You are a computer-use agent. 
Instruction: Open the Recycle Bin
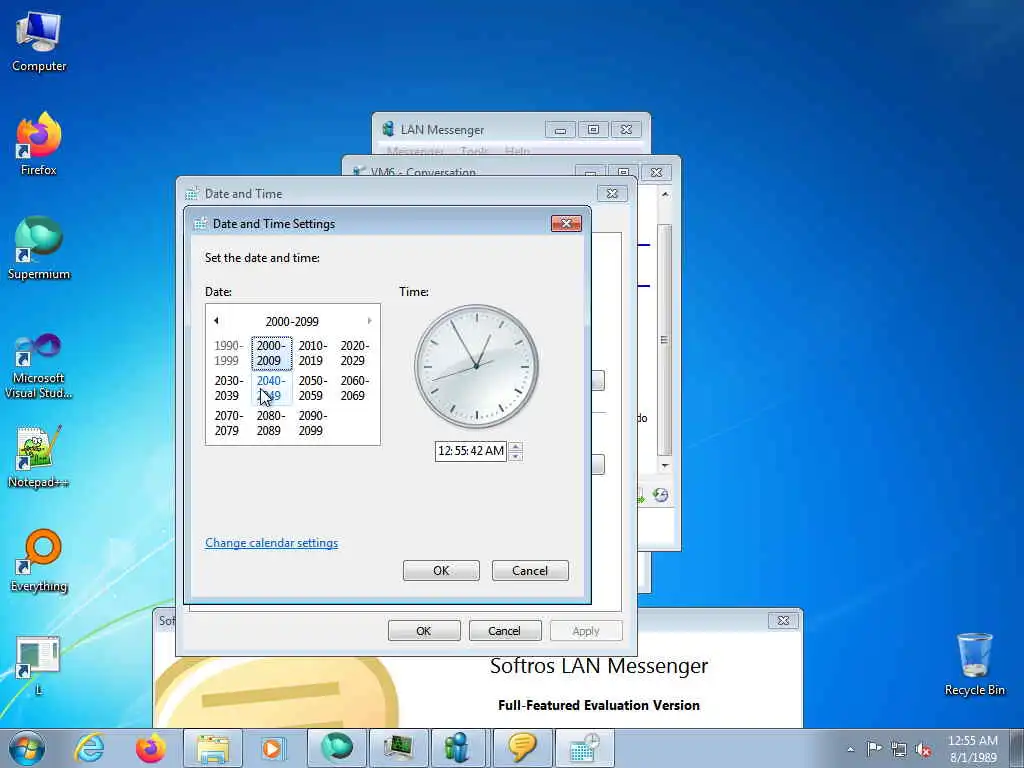point(974,664)
